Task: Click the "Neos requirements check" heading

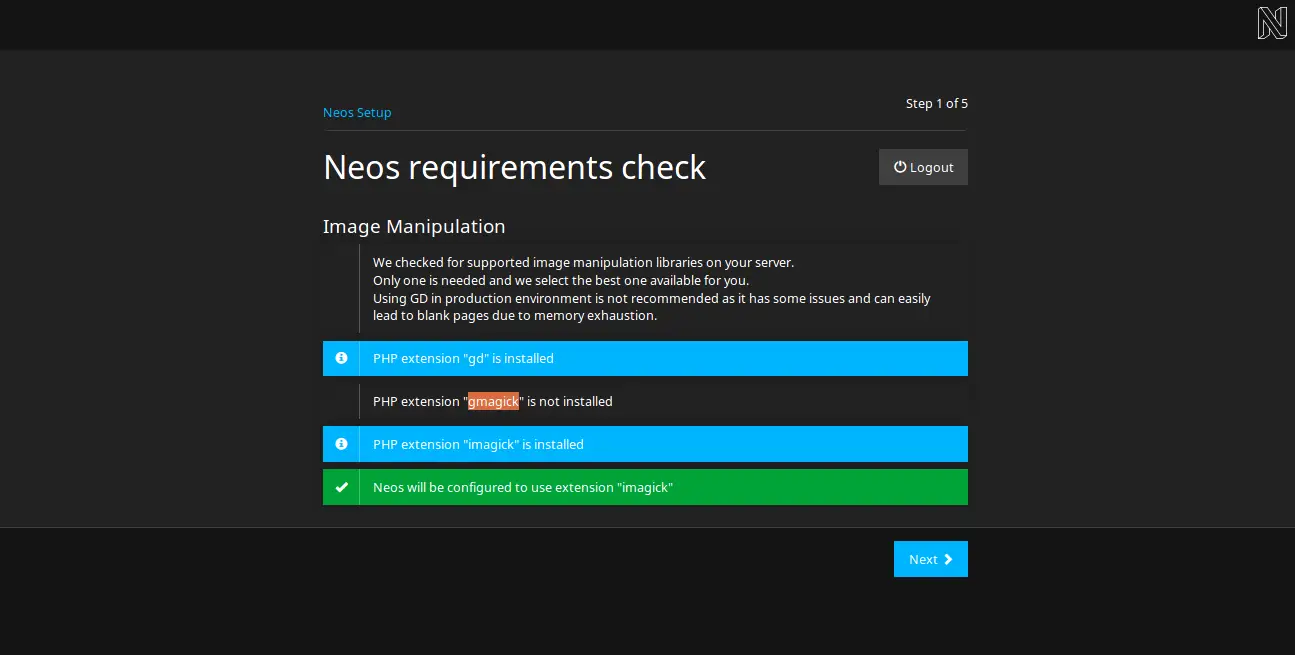Action: click(514, 167)
